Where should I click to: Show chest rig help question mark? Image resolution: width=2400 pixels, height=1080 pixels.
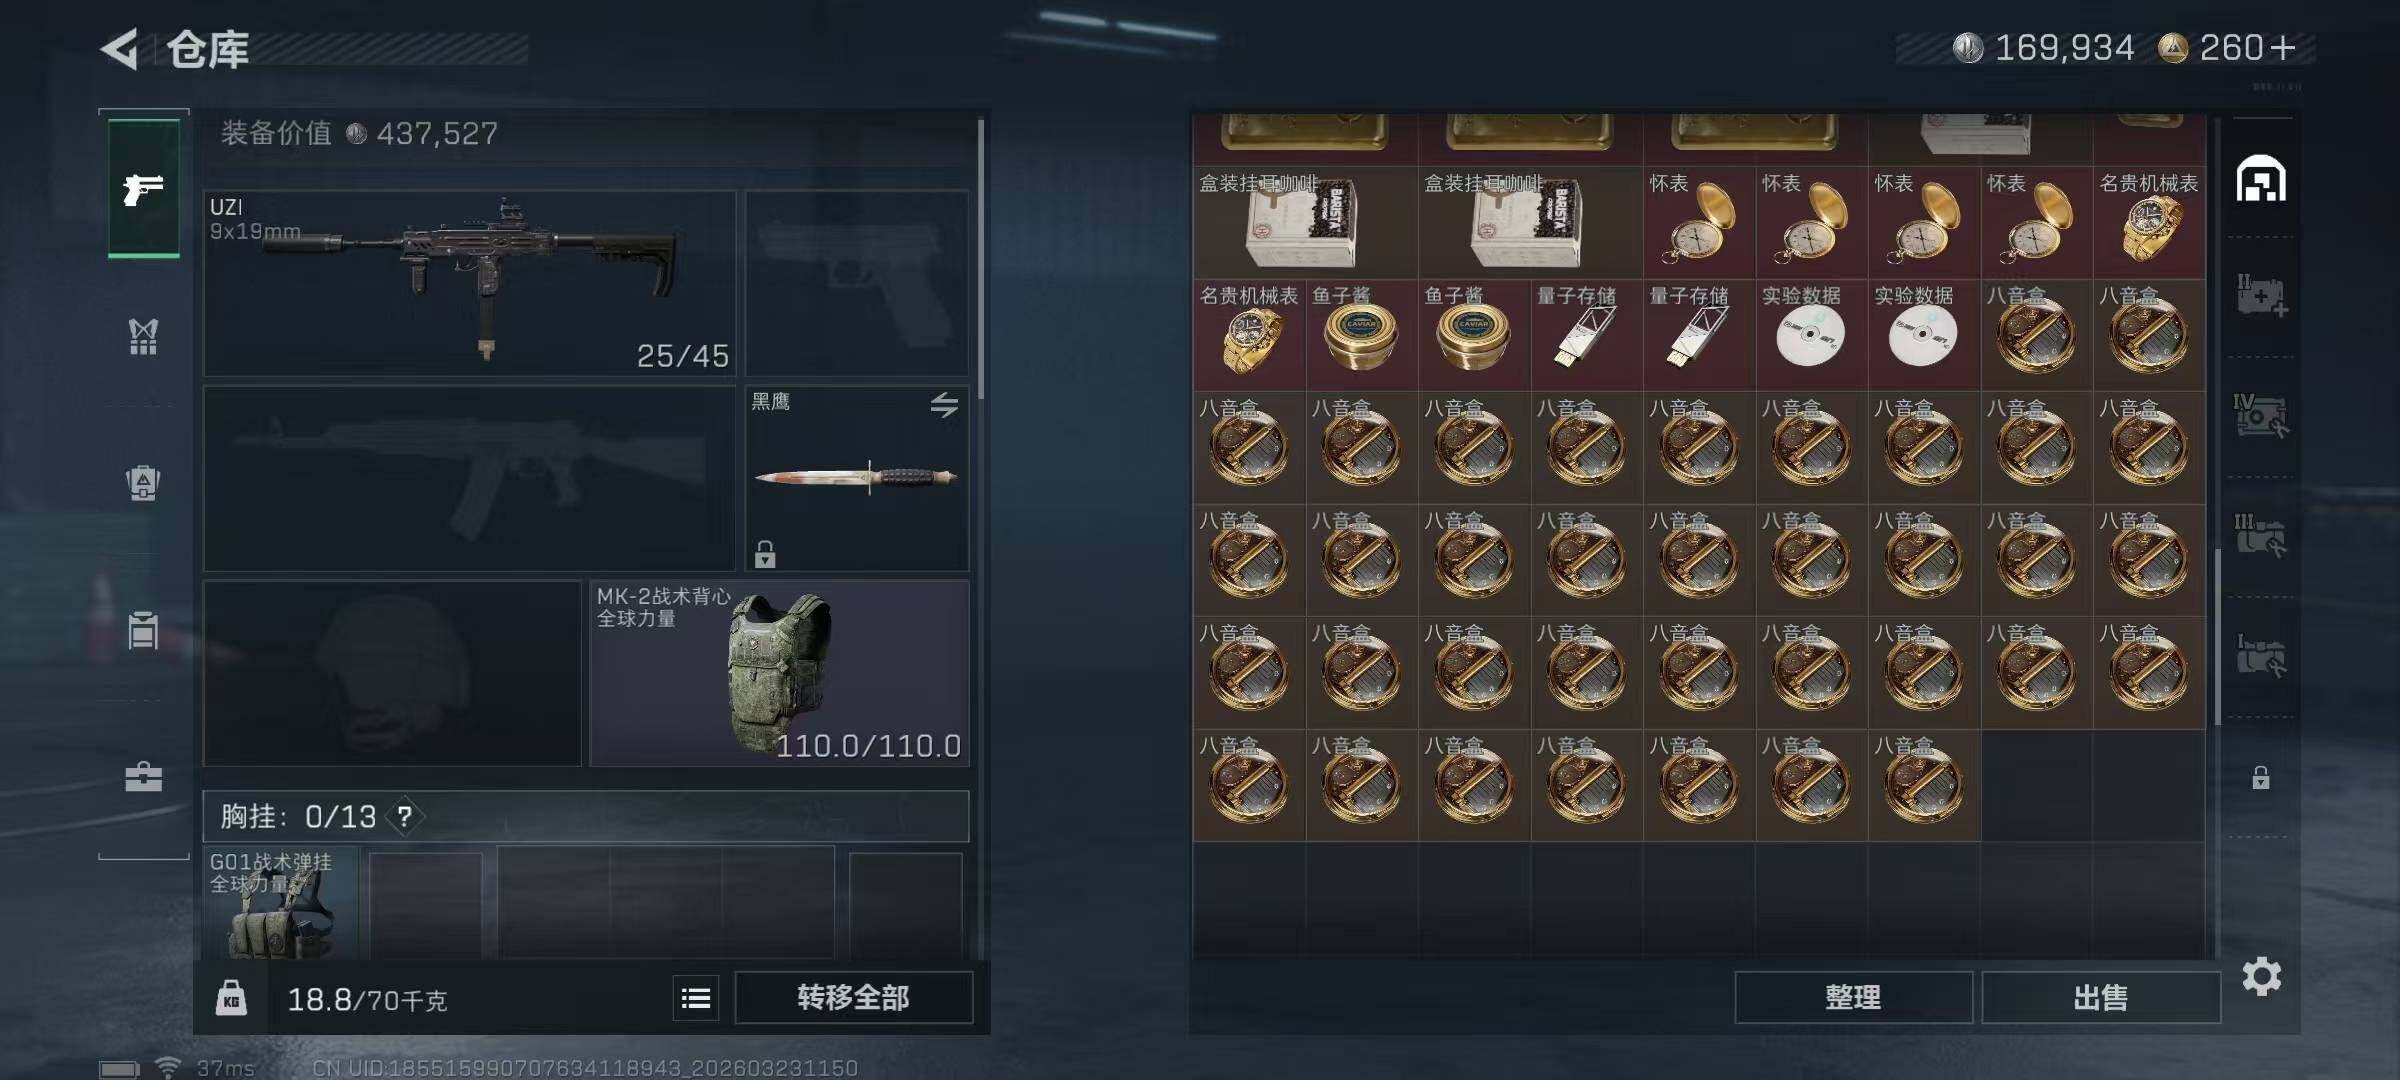[404, 817]
